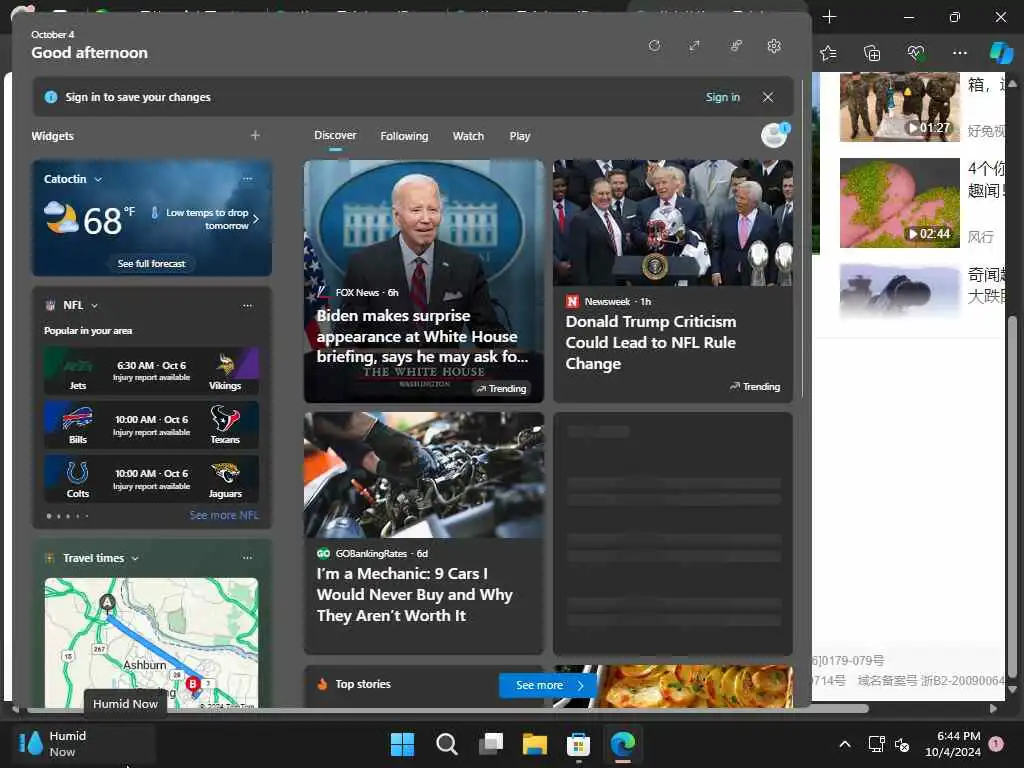Screen dimensions: 1024x768
Task: Open network status tray icon
Action: pos(876,744)
